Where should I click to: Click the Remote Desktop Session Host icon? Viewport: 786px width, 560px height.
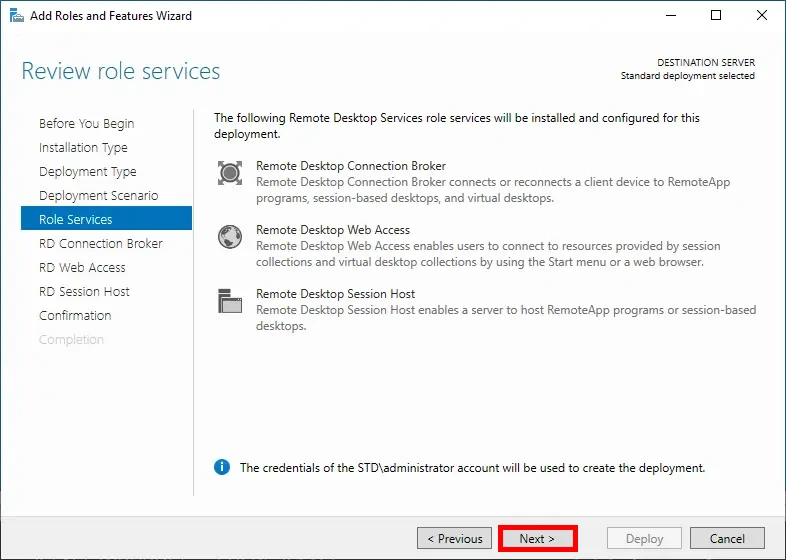(230, 301)
